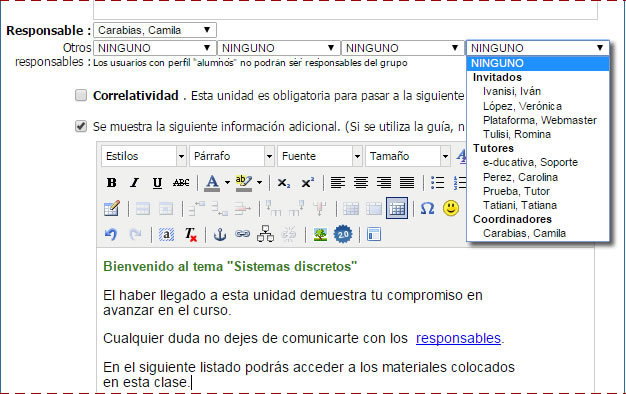Toggle bold formatting
This screenshot has height=394, width=626.
coord(112,183)
